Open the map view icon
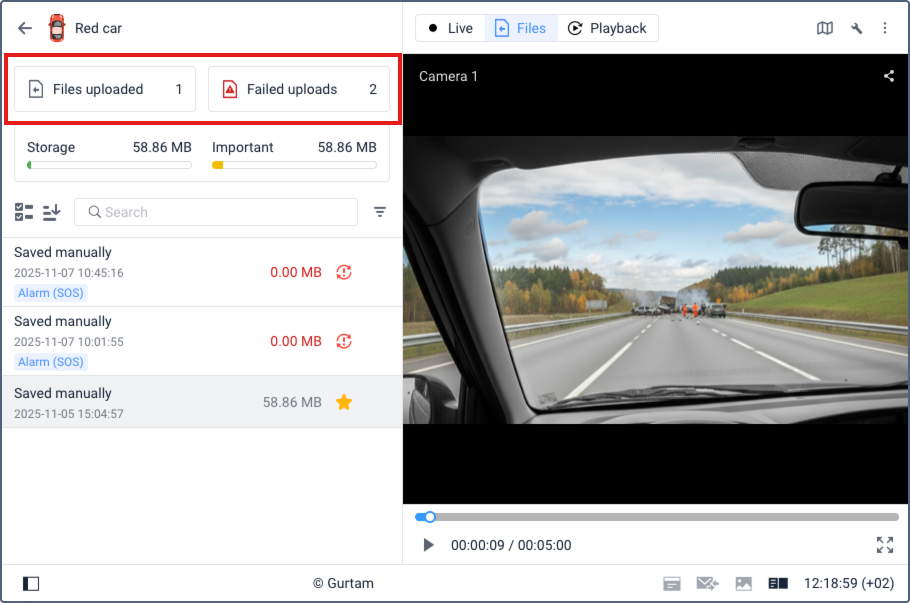The image size is (910, 603). pyautogui.click(x=825, y=28)
